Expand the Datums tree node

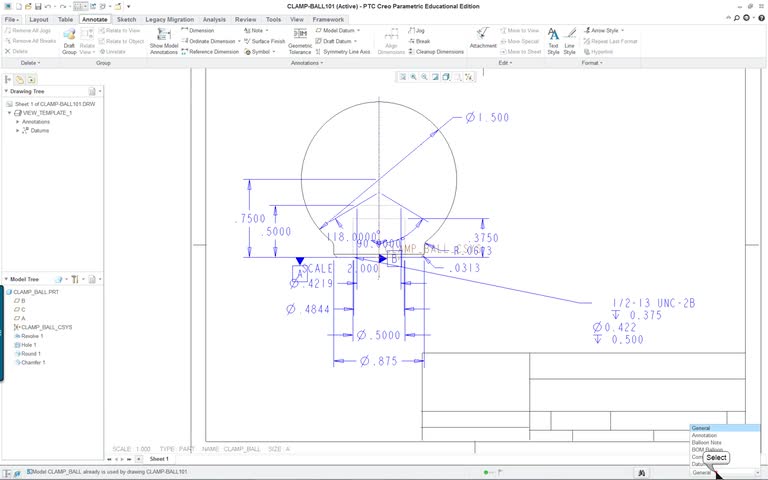pyautogui.click(x=18, y=131)
